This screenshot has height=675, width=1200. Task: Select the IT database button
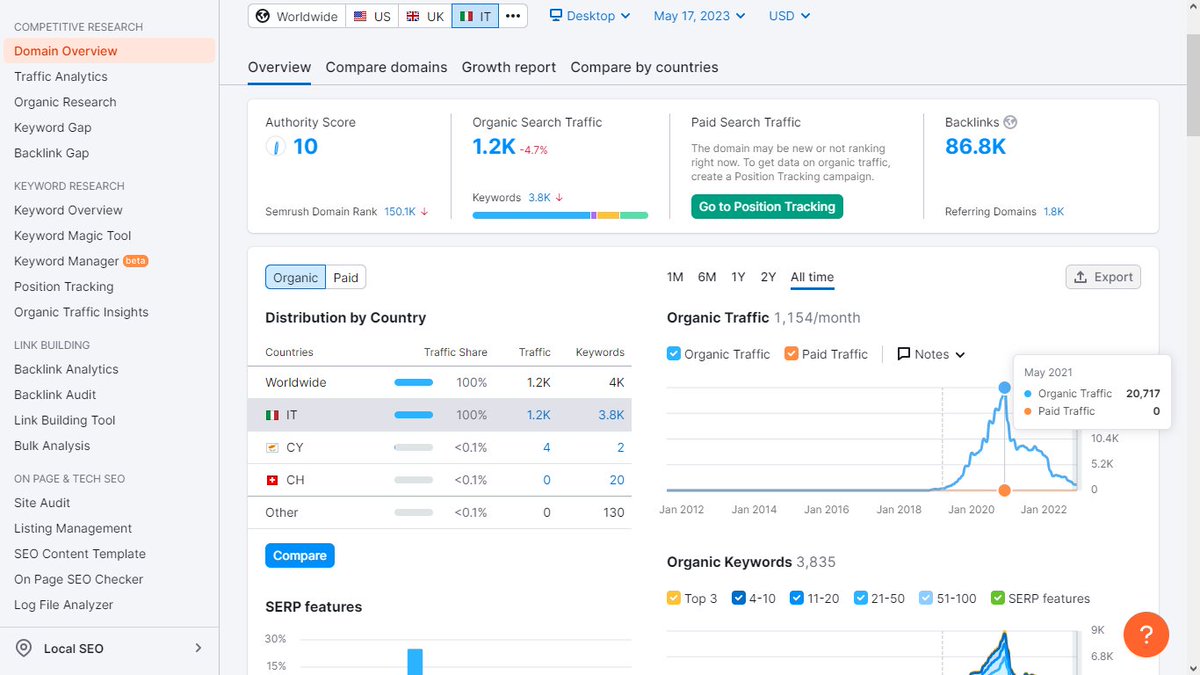click(x=475, y=16)
